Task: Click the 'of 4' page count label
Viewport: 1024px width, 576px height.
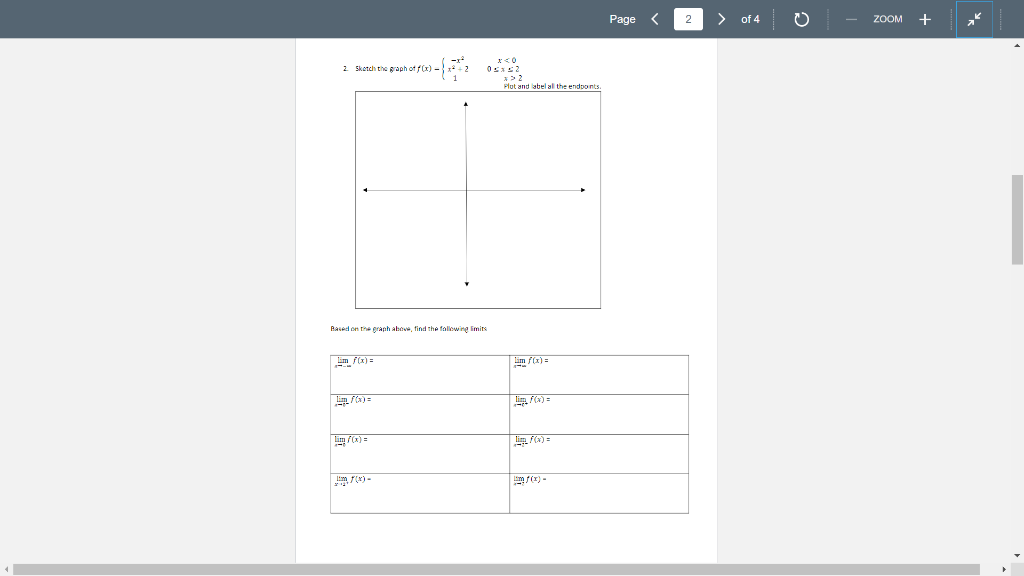Action: pos(749,18)
